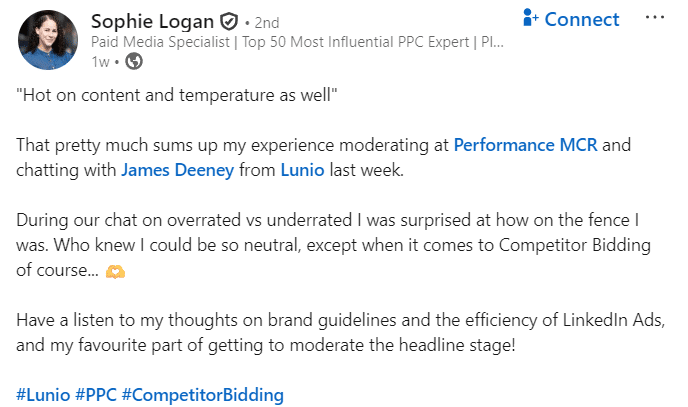Click the verified badge beside Sophie Logan
The width and height of the screenshot is (688, 407).
tap(229, 22)
